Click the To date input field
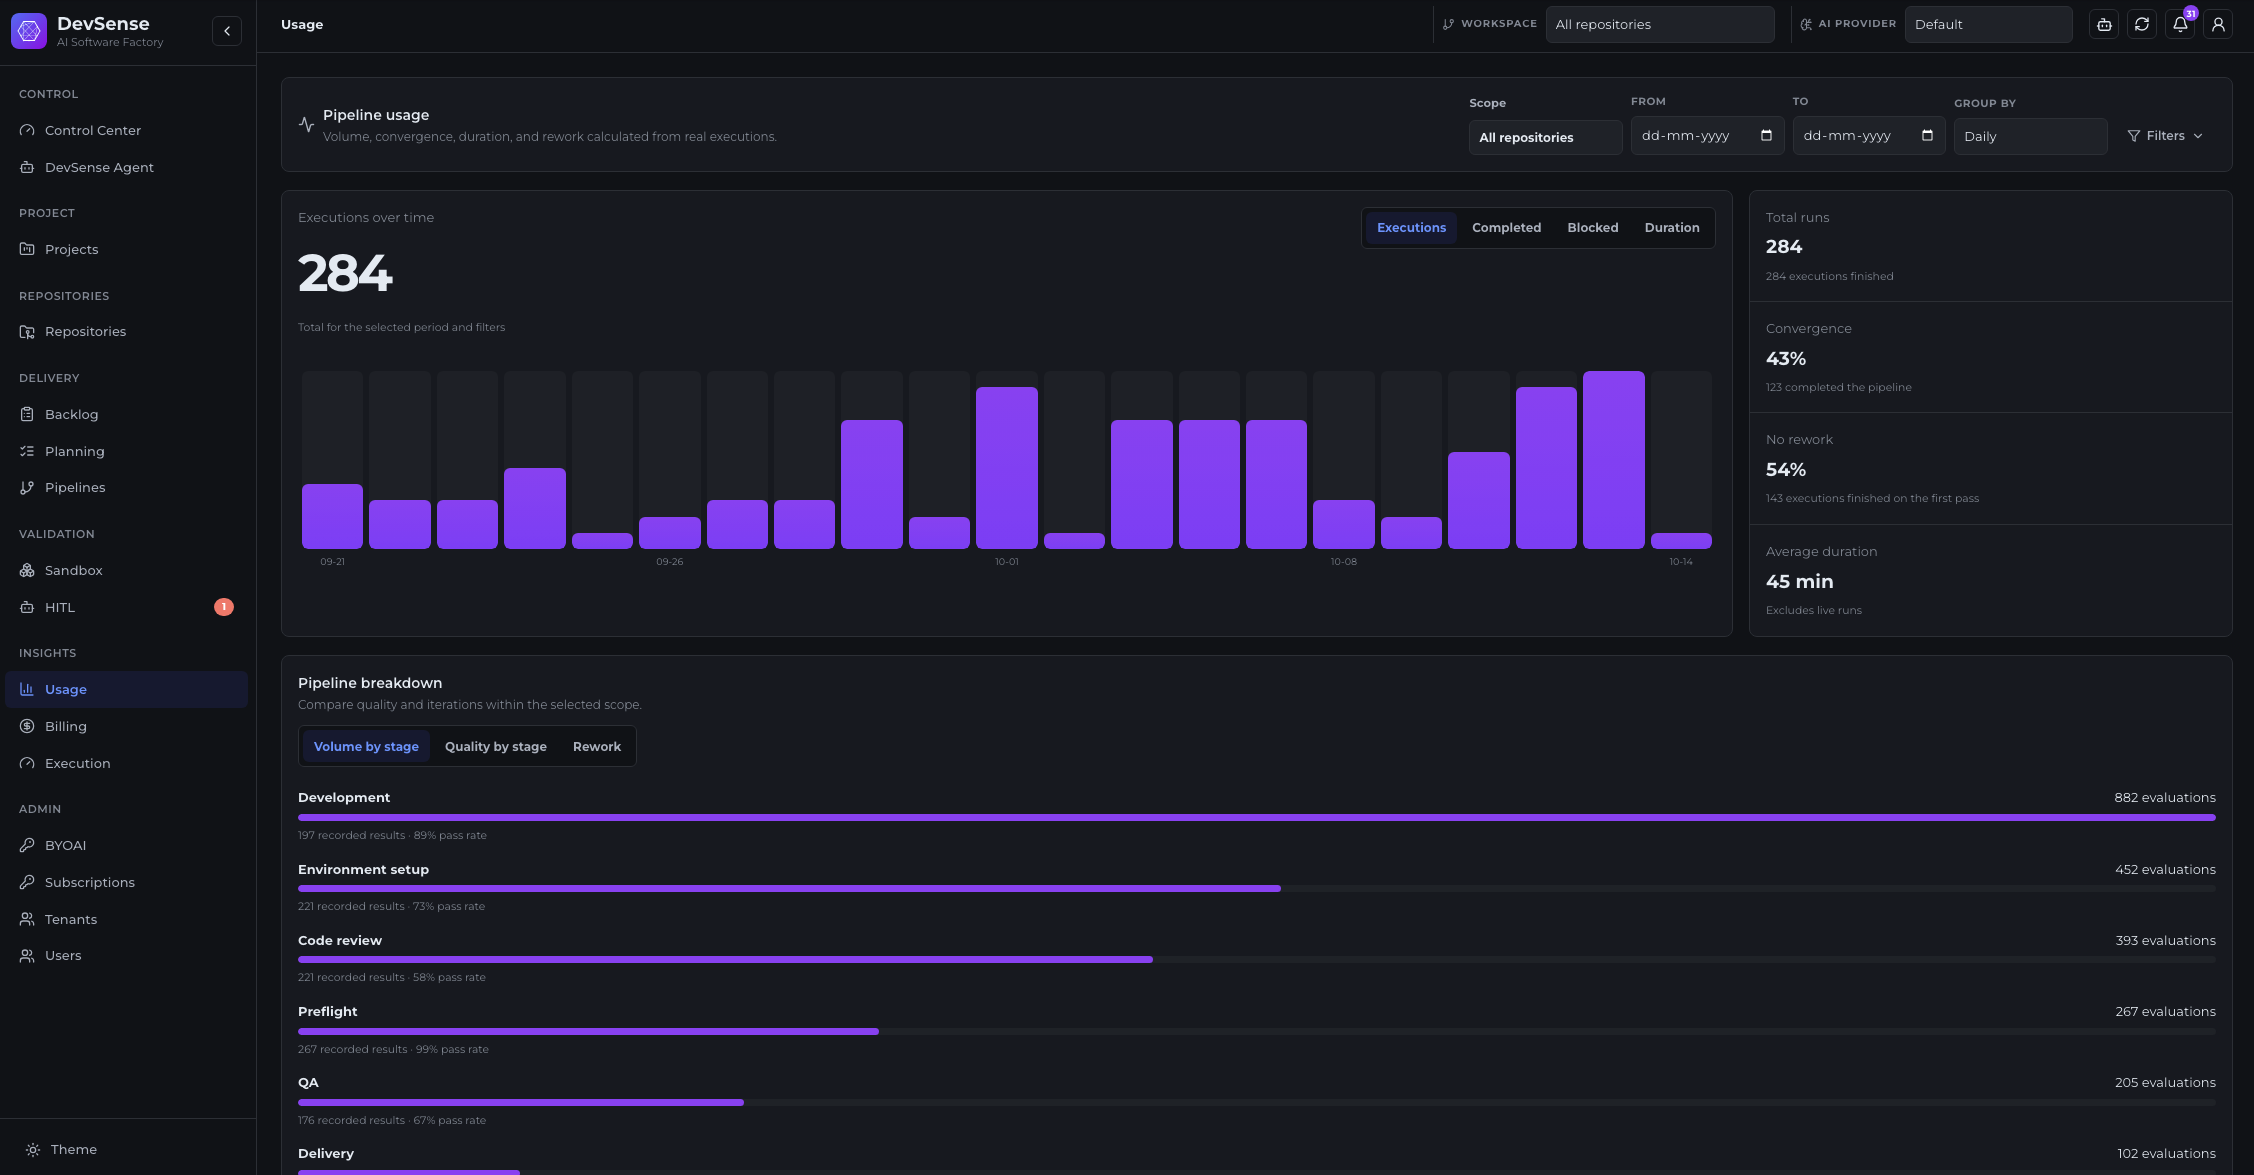Screen dimensions: 2254x1175 click(x=1868, y=136)
